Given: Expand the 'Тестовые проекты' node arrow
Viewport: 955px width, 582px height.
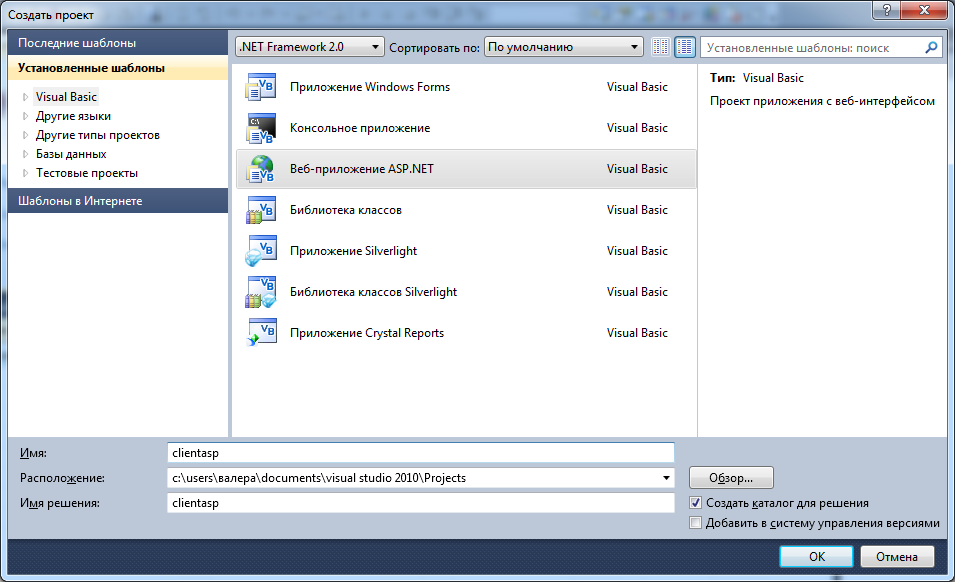Looking at the screenshot, I should [25, 173].
